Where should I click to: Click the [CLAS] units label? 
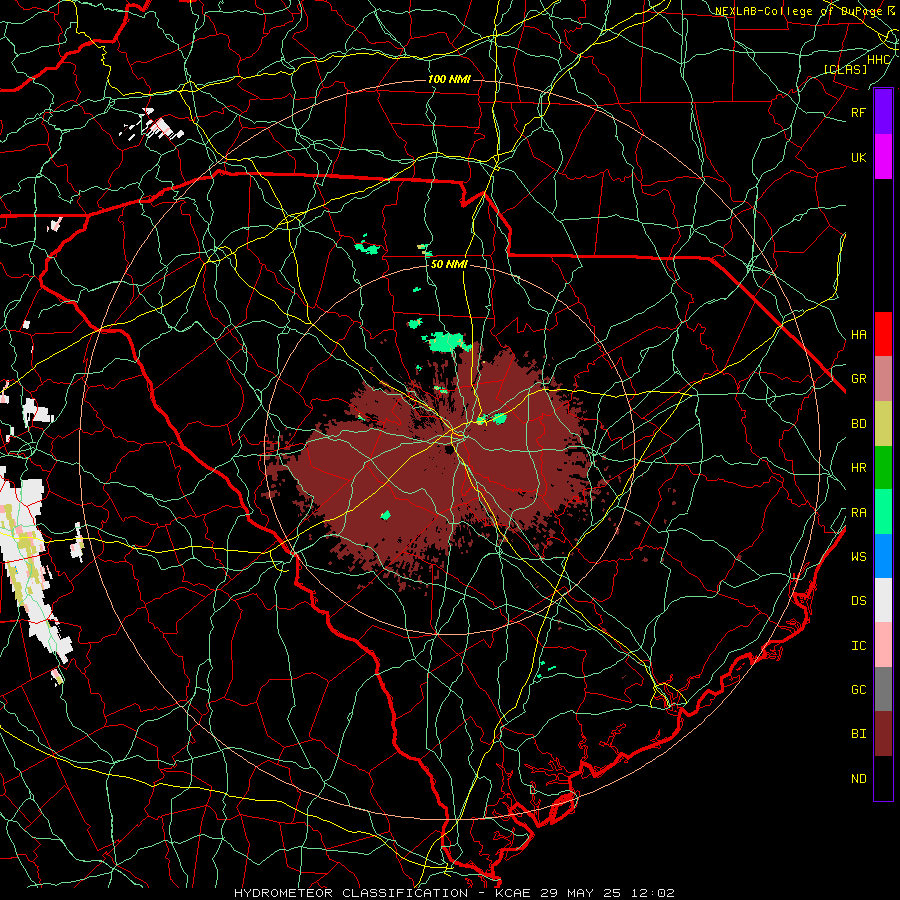pos(845,69)
